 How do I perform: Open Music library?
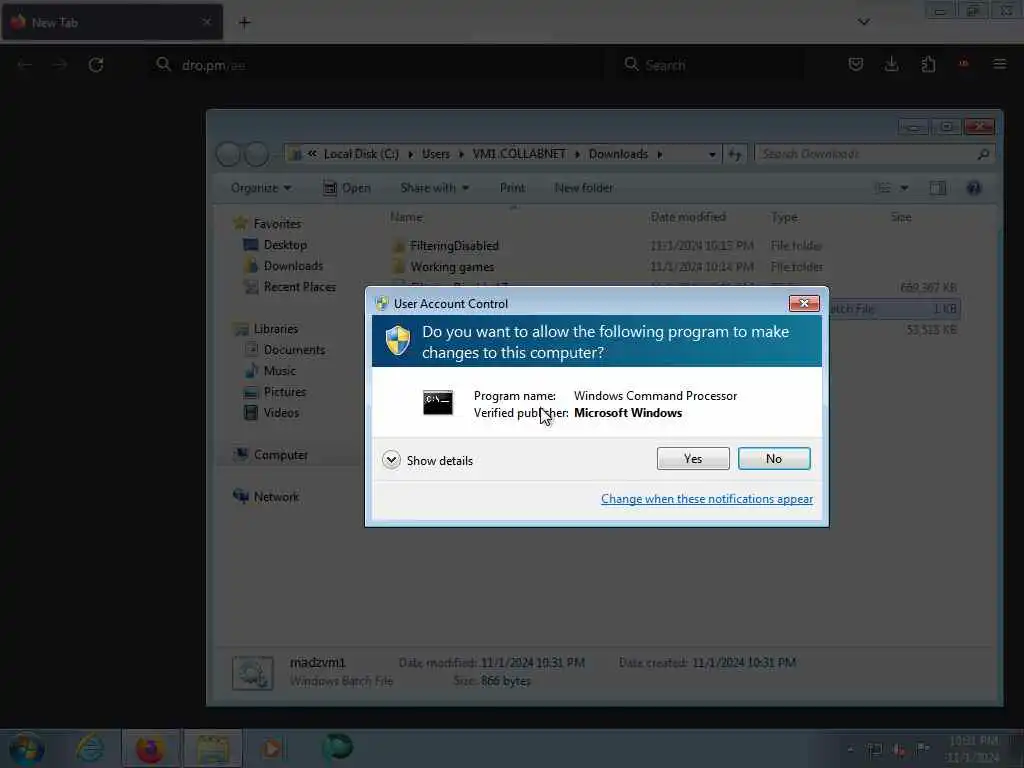(280, 370)
